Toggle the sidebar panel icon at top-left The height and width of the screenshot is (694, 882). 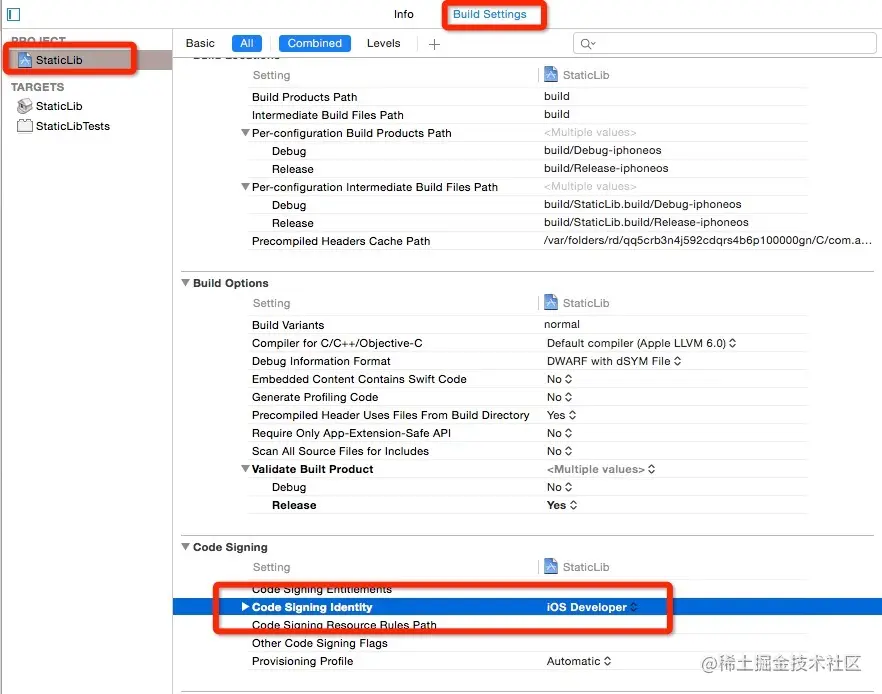14,14
